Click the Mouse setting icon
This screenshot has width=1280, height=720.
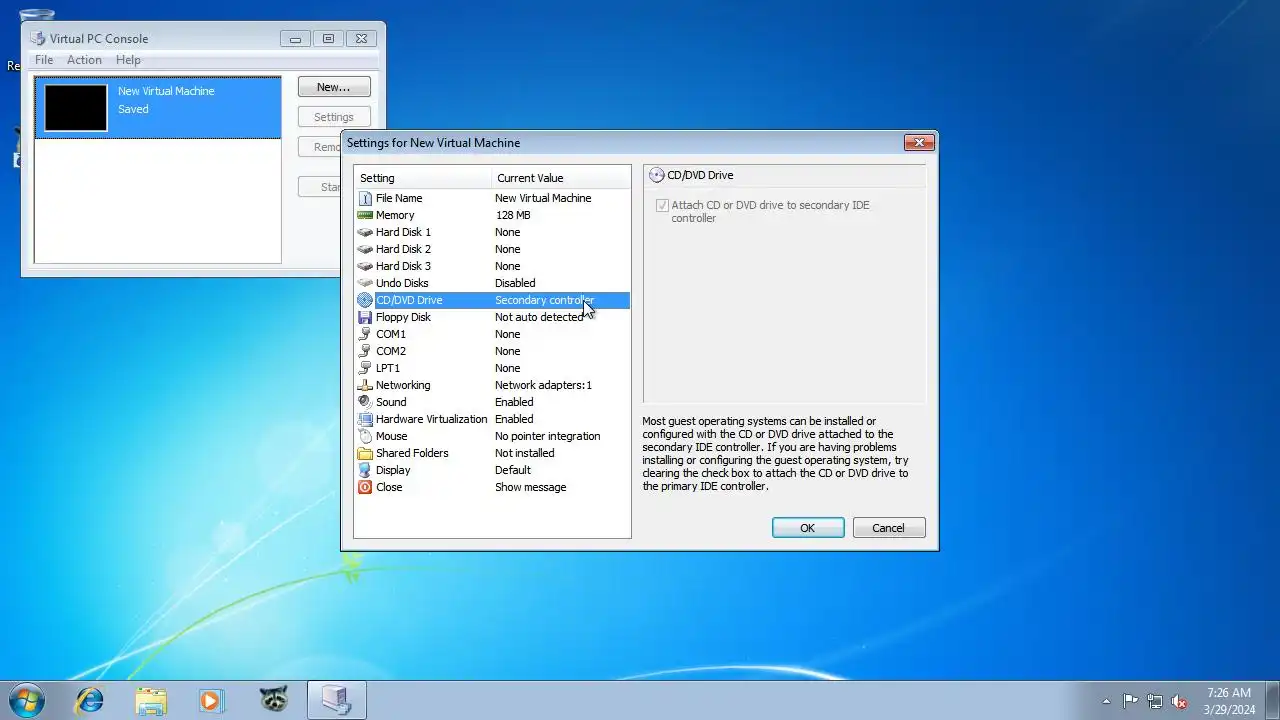(x=365, y=436)
